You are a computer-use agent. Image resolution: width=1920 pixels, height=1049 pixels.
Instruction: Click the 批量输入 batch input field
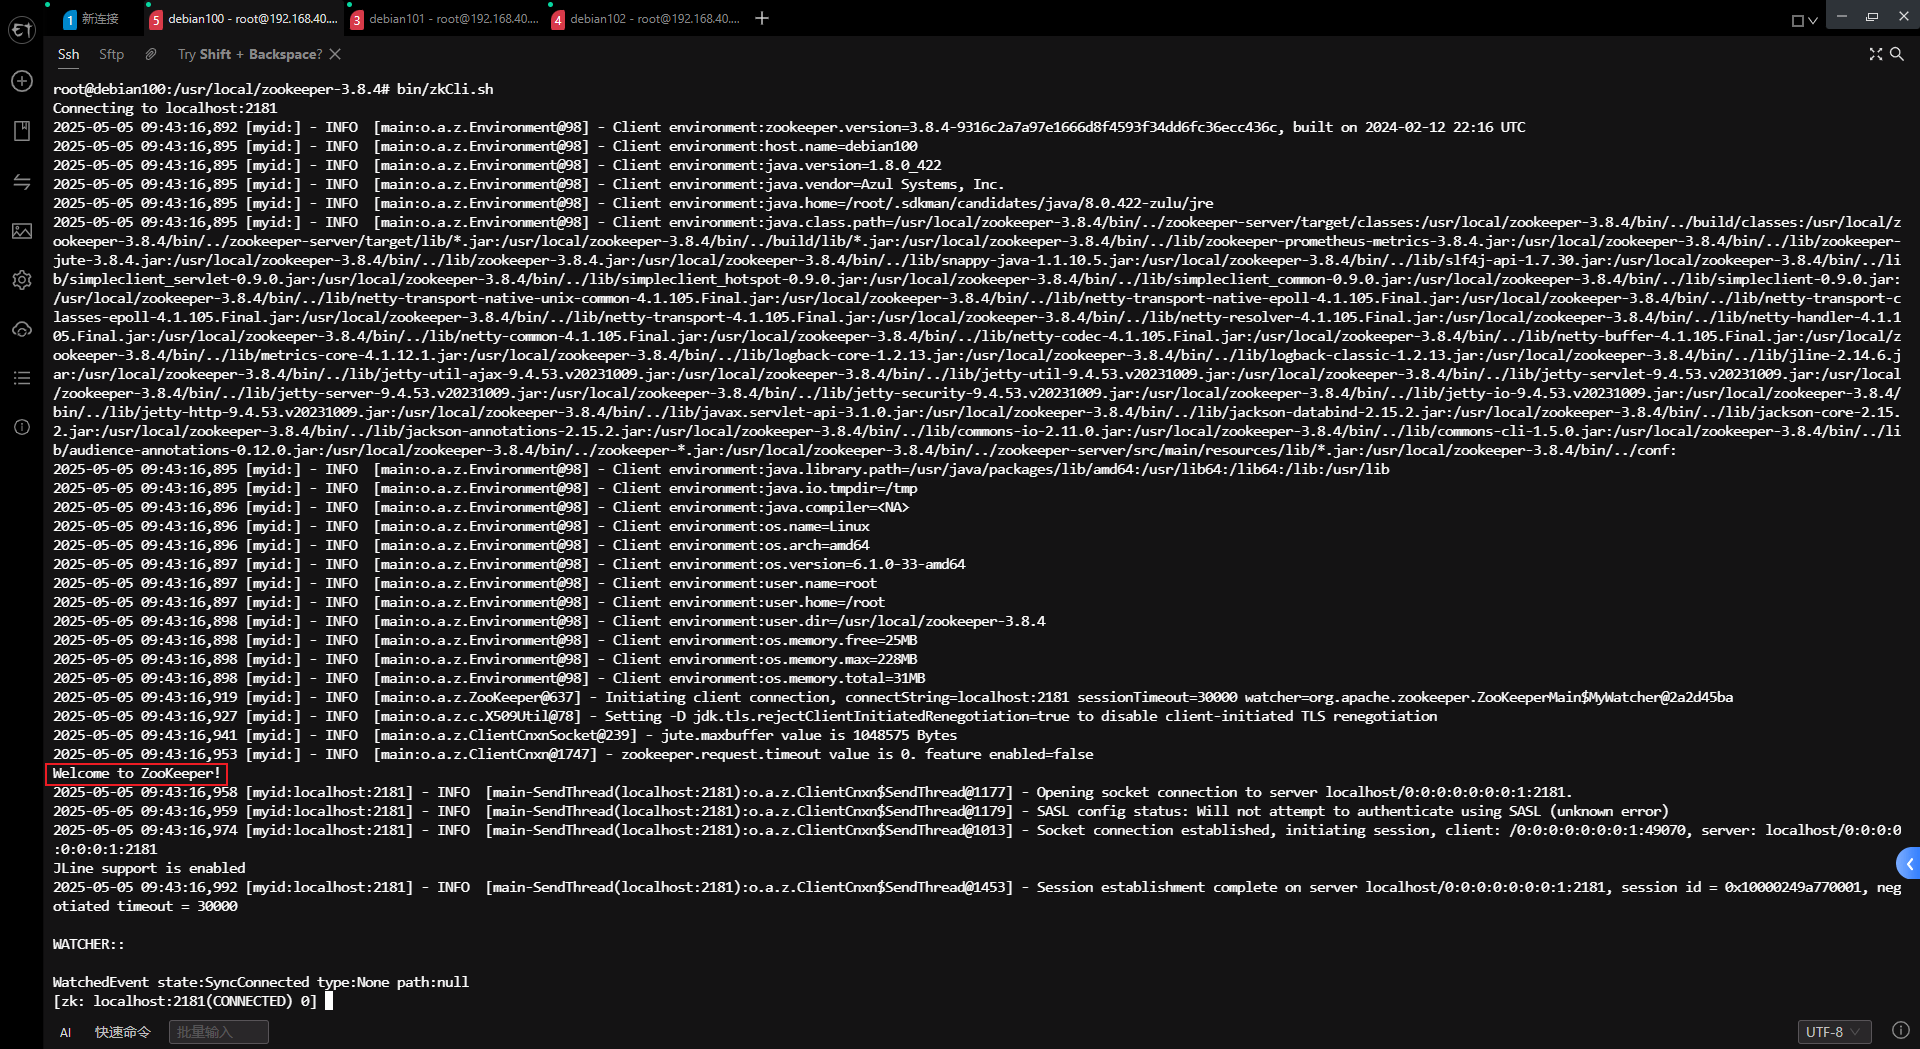pyautogui.click(x=218, y=1032)
